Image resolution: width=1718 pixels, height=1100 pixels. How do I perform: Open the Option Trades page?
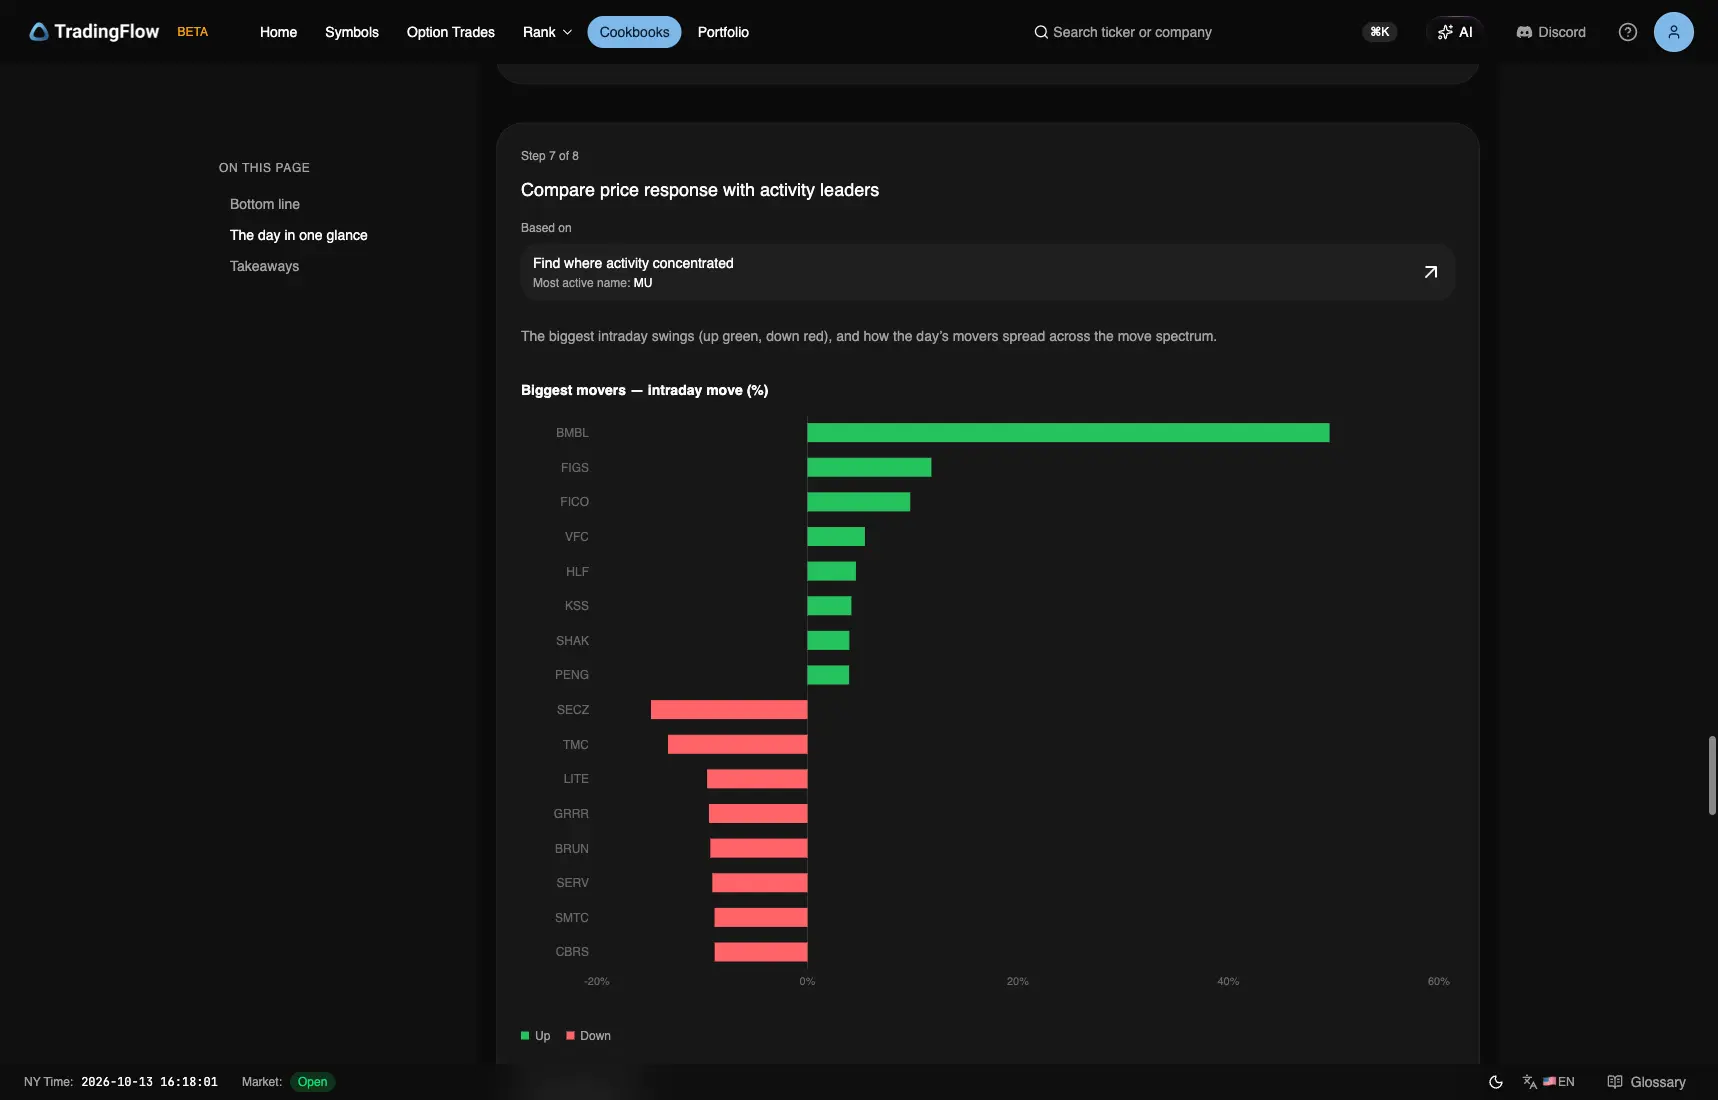pos(451,32)
